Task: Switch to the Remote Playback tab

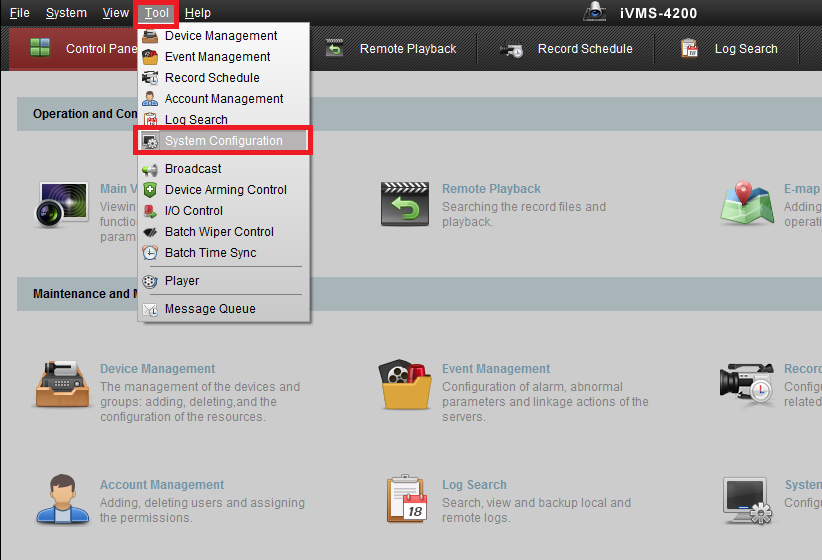Action: click(392, 49)
